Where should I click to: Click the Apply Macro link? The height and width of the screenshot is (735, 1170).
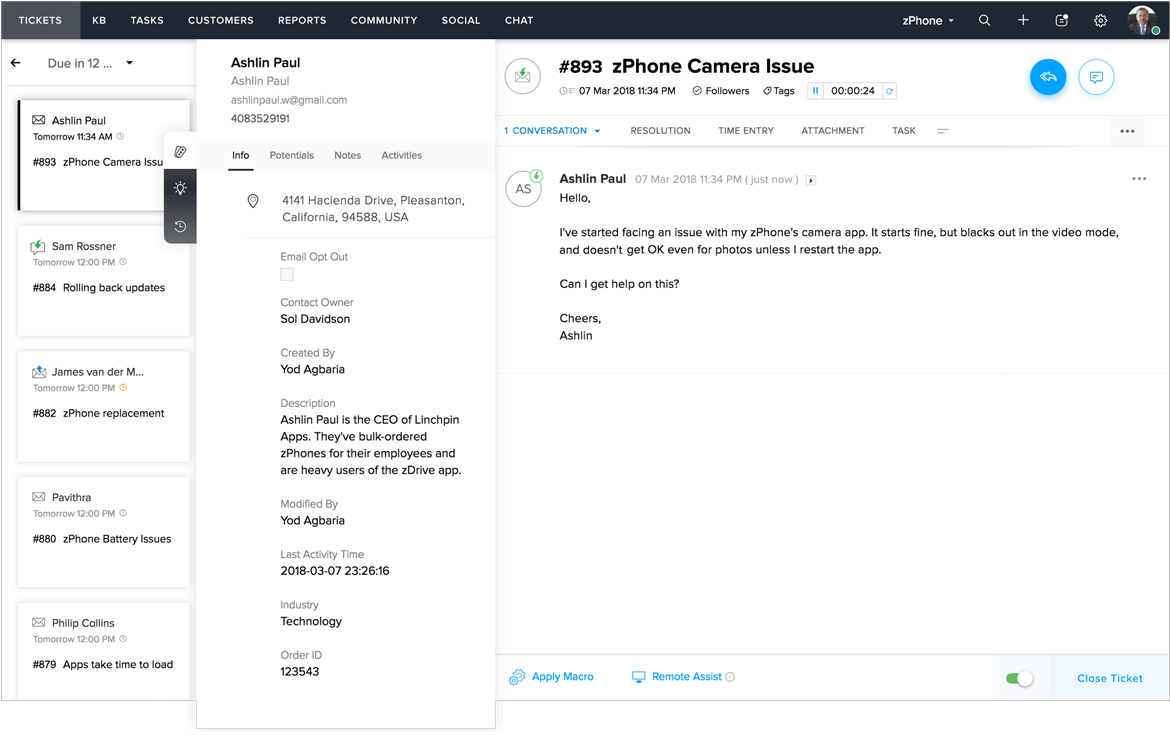point(562,677)
